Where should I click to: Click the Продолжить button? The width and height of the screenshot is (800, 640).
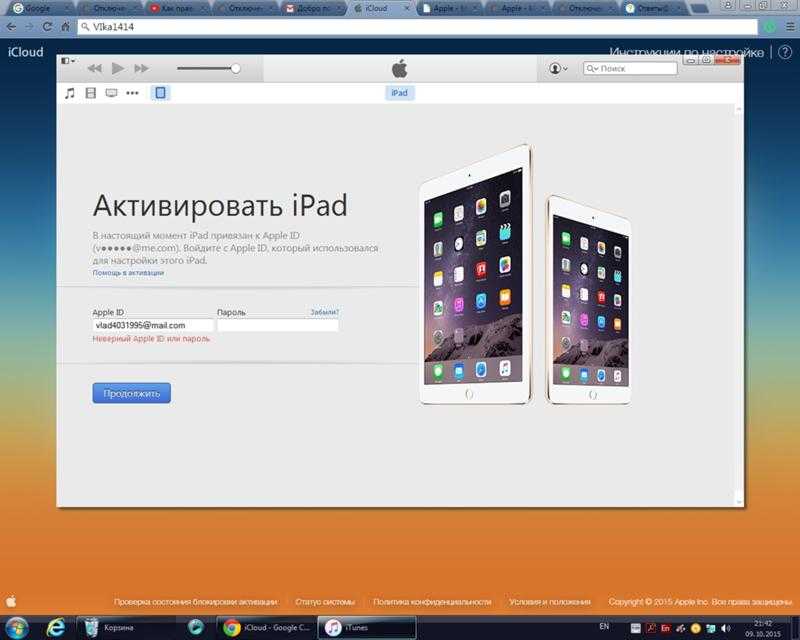point(132,393)
